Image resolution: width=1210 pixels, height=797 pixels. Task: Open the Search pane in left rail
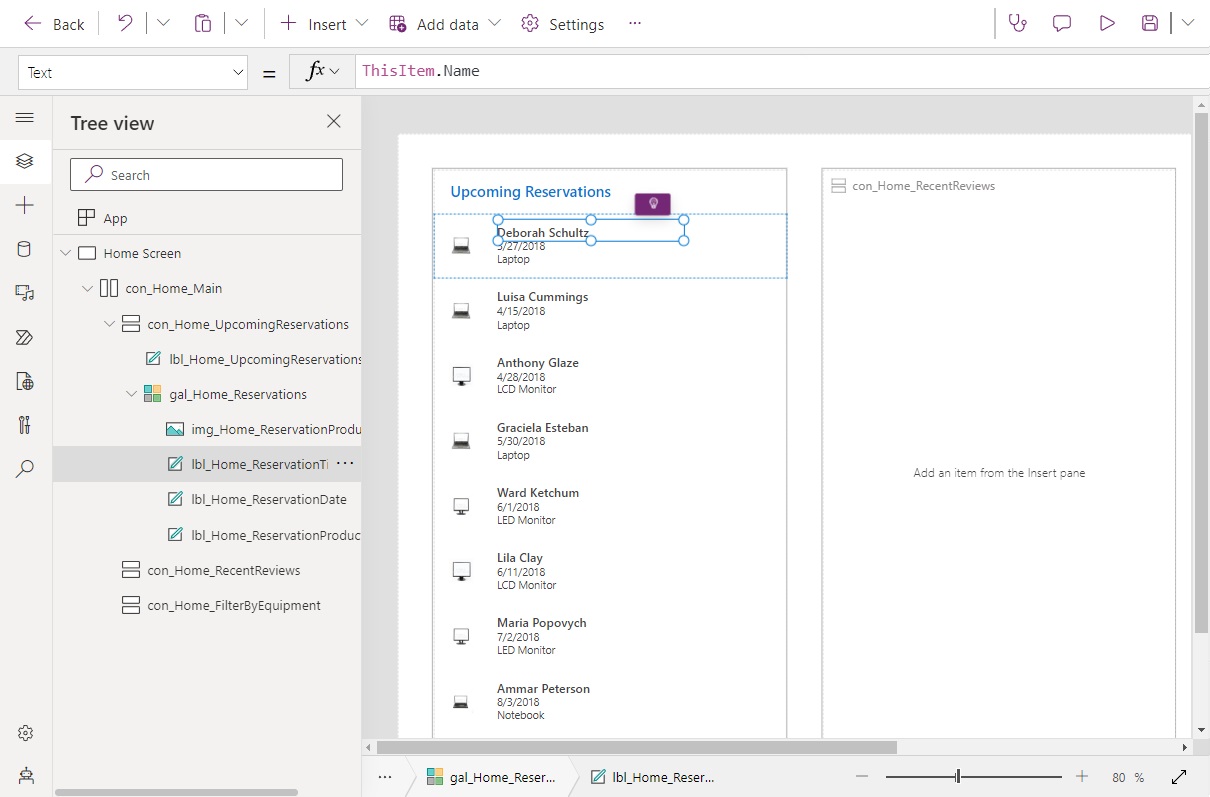point(25,469)
